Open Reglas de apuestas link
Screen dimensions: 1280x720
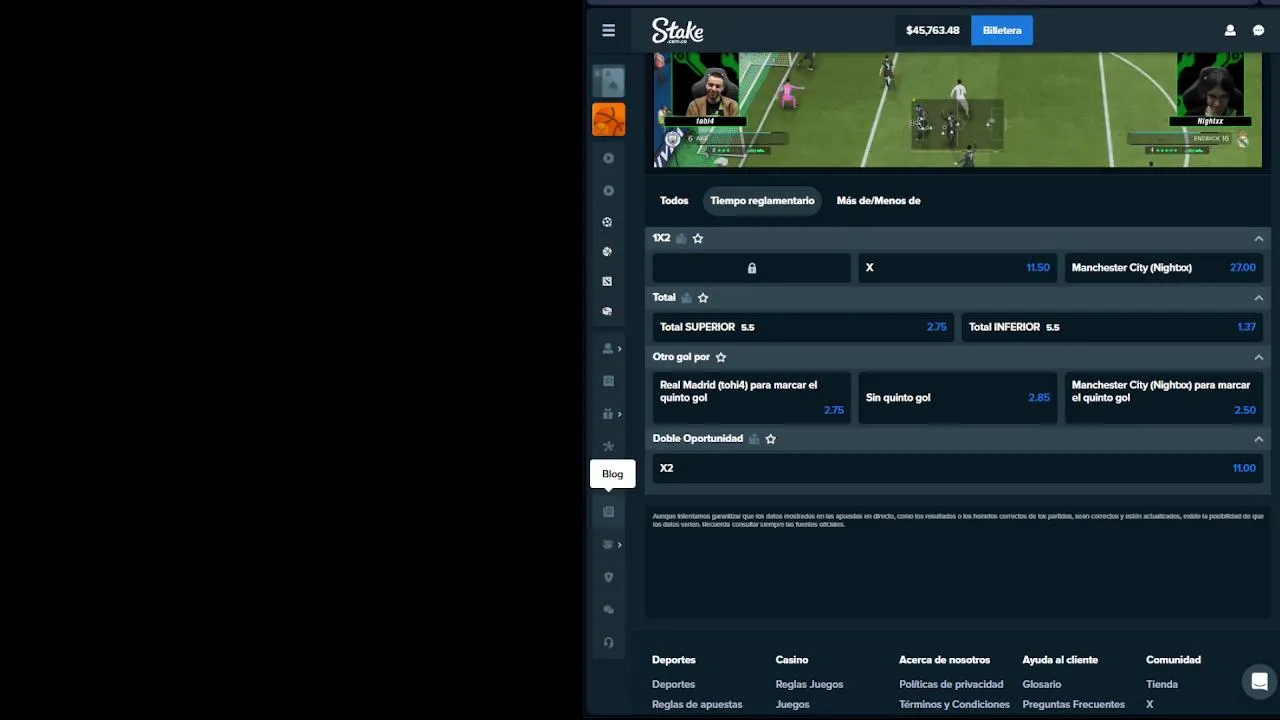coord(697,704)
